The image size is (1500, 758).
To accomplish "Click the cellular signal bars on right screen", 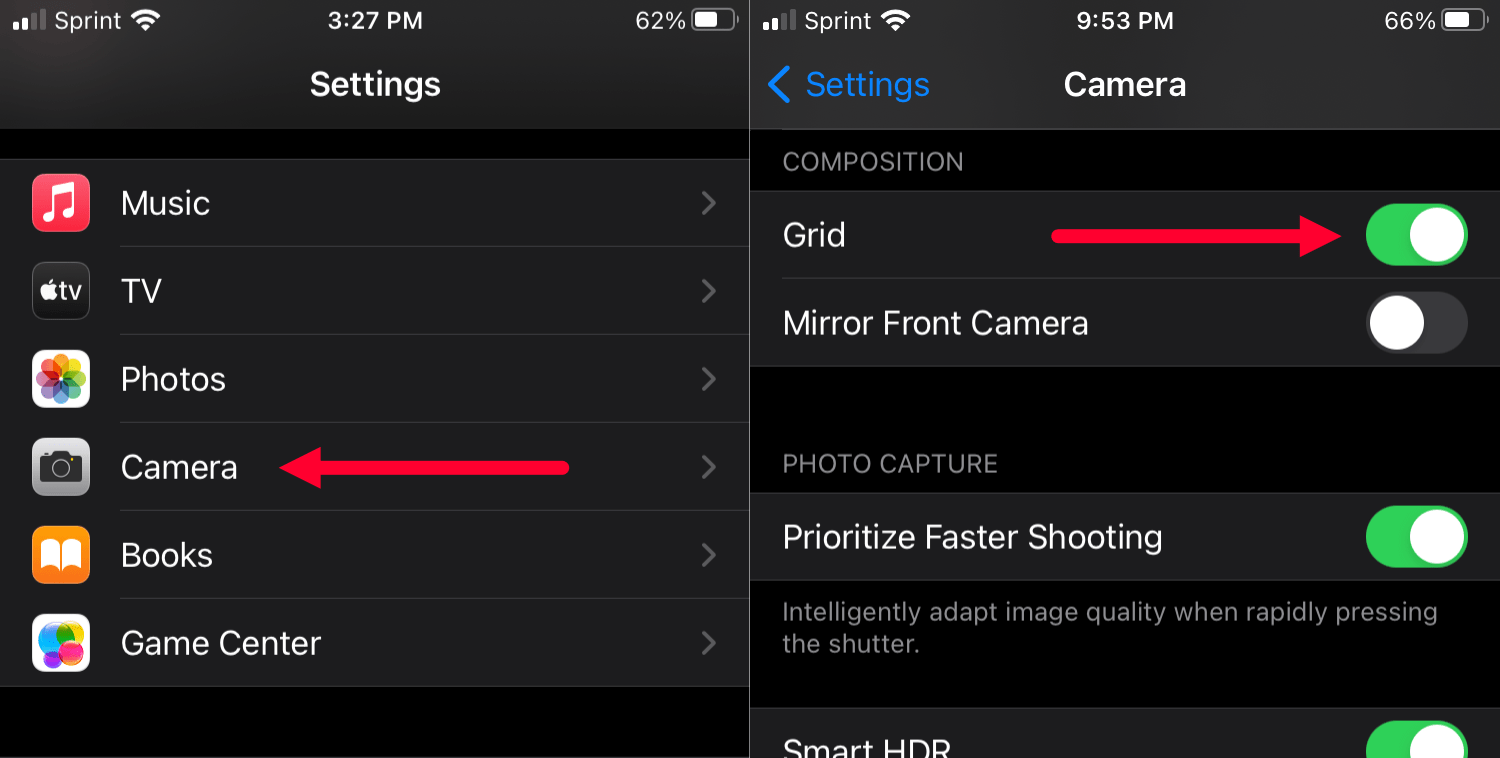I will (x=781, y=18).
